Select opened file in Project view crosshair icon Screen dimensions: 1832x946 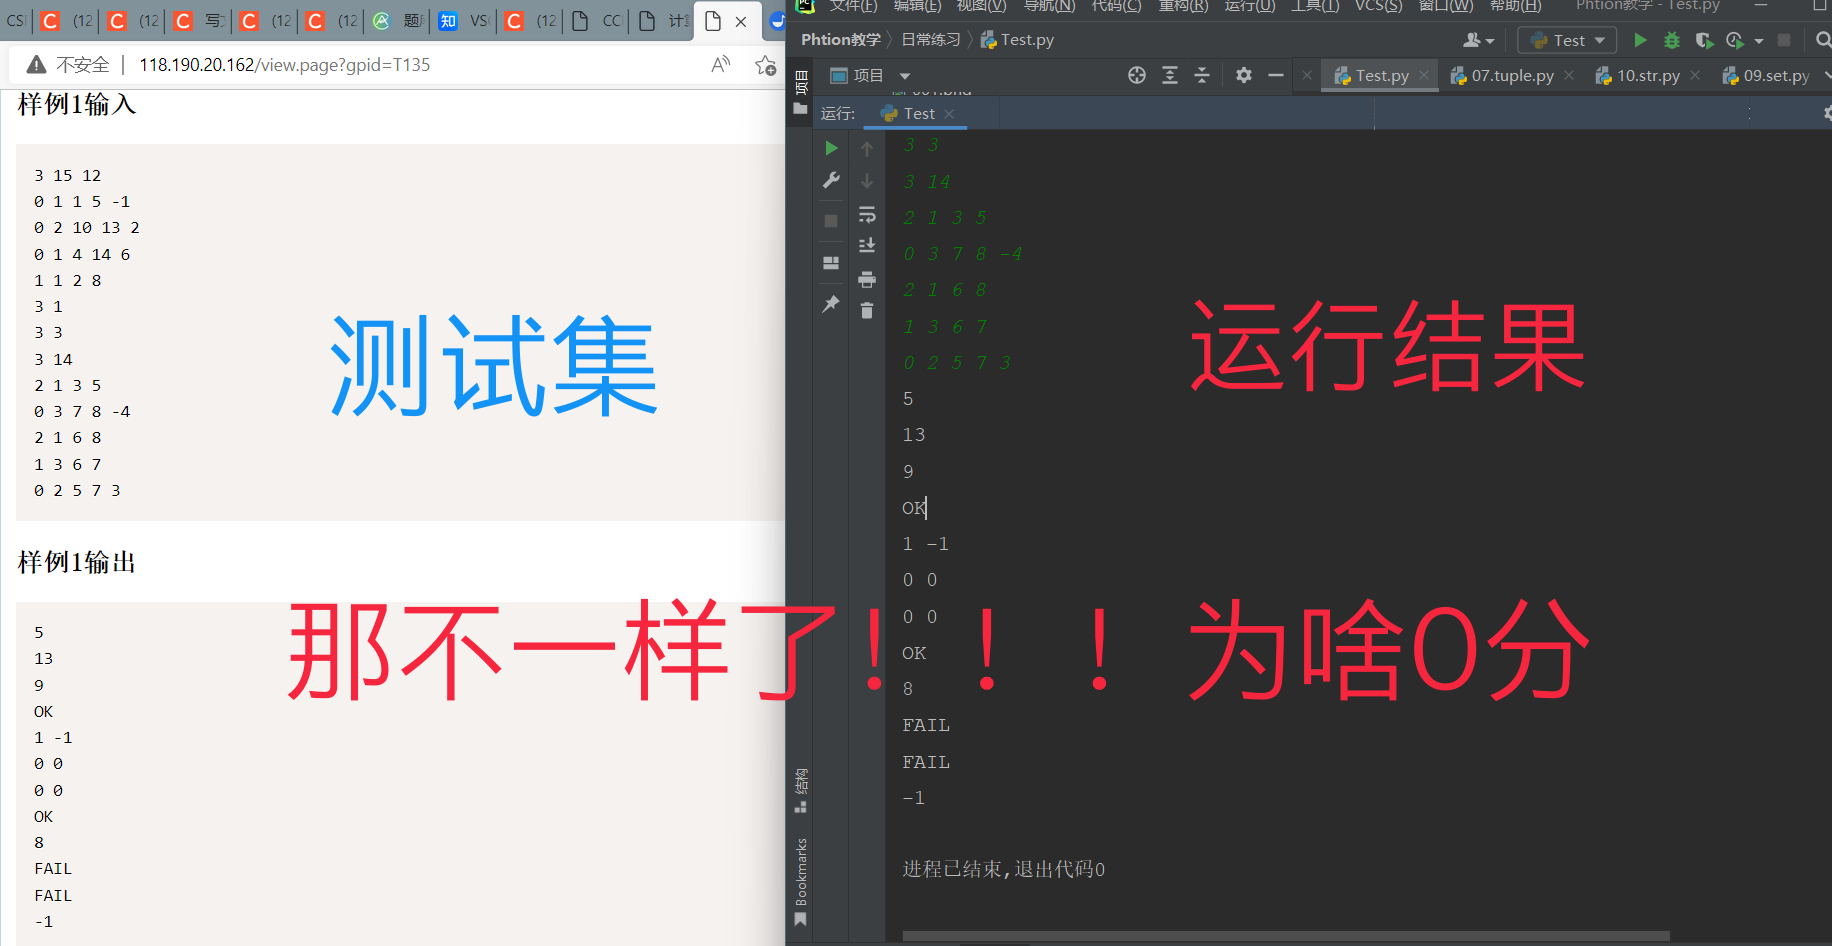[1135, 75]
